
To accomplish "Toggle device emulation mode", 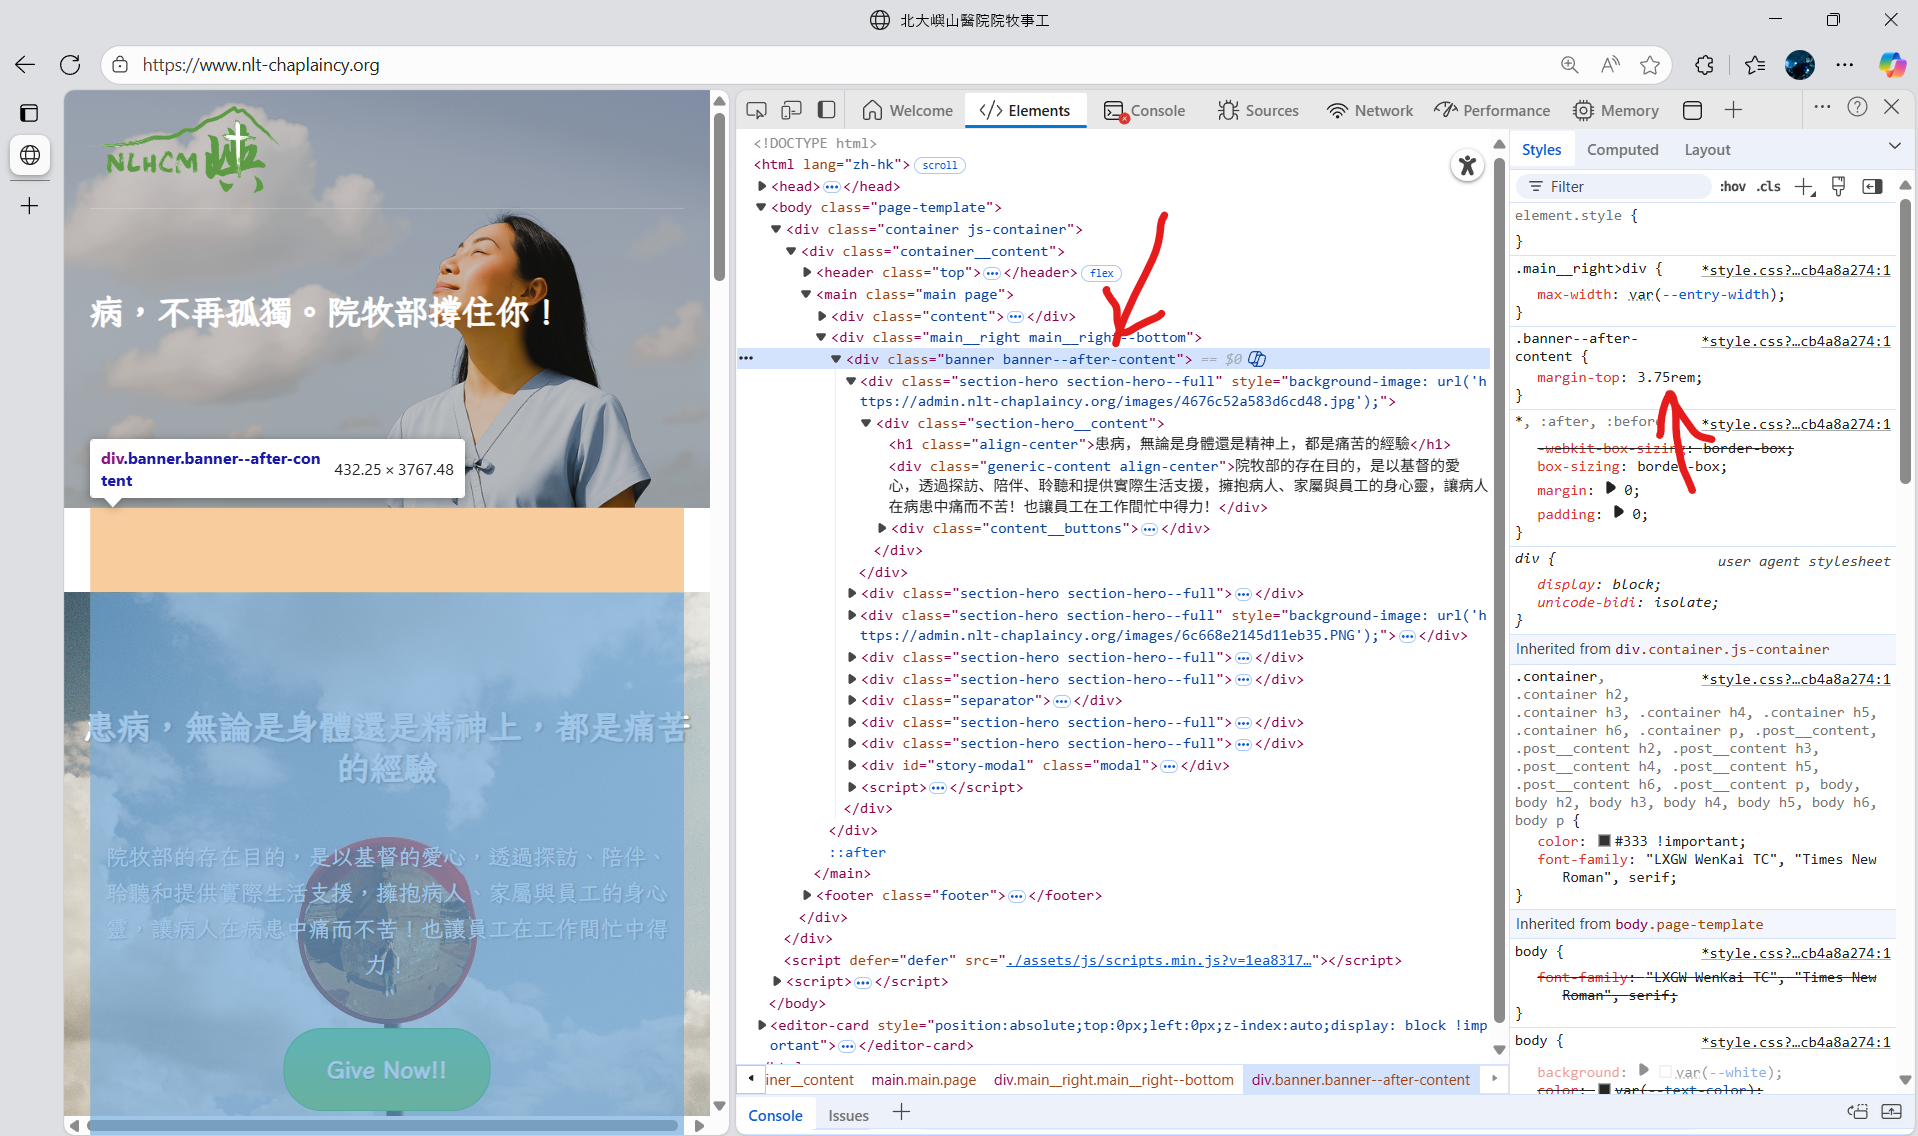I will tap(791, 110).
